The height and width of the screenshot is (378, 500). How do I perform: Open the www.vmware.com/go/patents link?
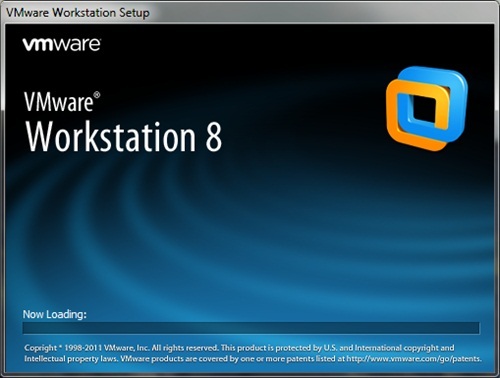click(414, 359)
